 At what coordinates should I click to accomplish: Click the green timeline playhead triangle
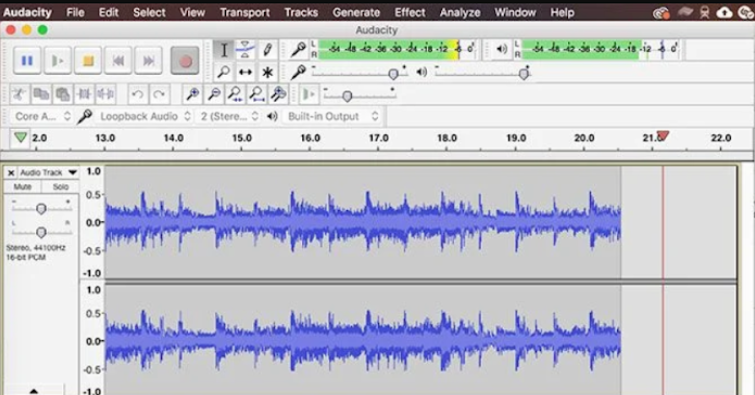[20, 137]
